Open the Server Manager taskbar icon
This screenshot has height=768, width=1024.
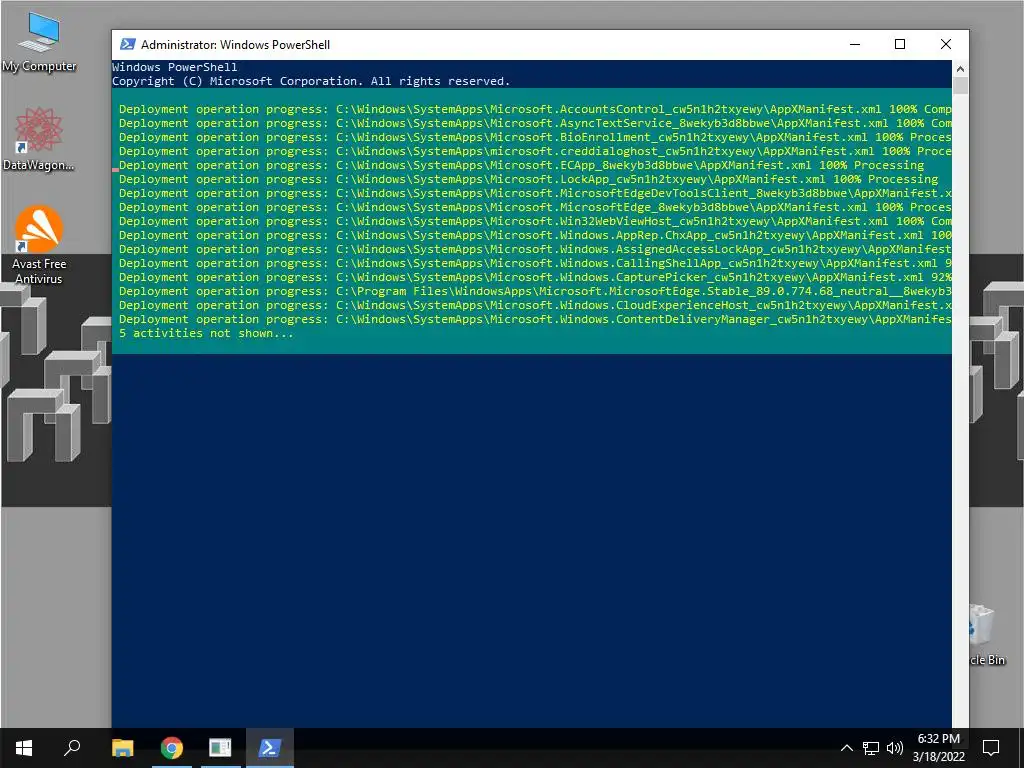221,748
